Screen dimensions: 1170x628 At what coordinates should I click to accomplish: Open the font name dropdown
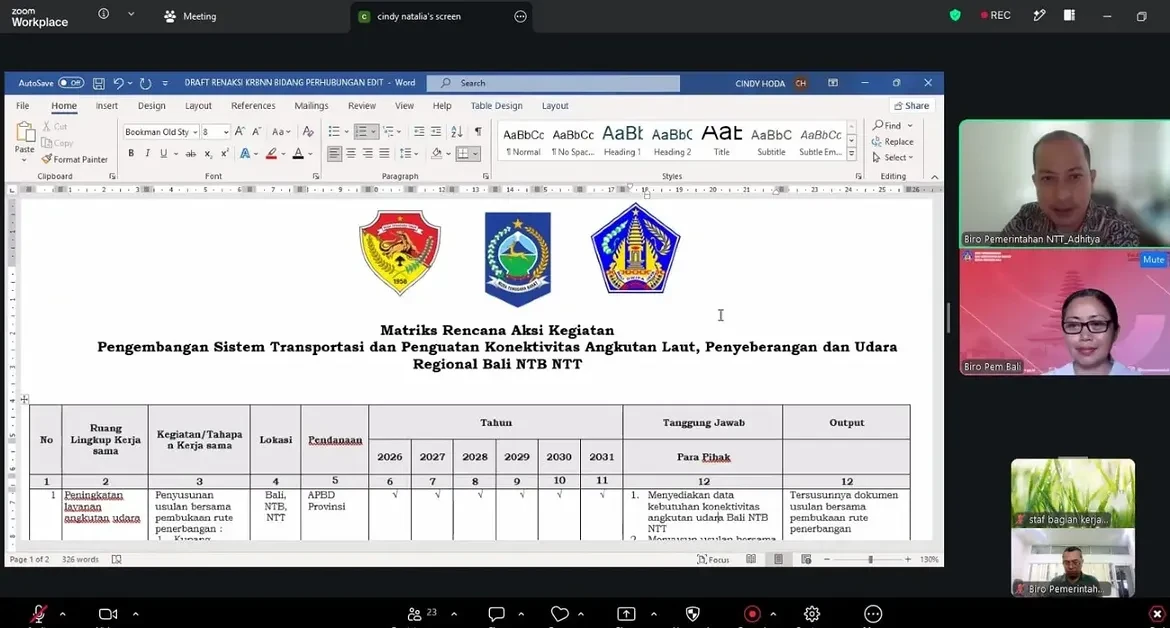[x=195, y=132]
